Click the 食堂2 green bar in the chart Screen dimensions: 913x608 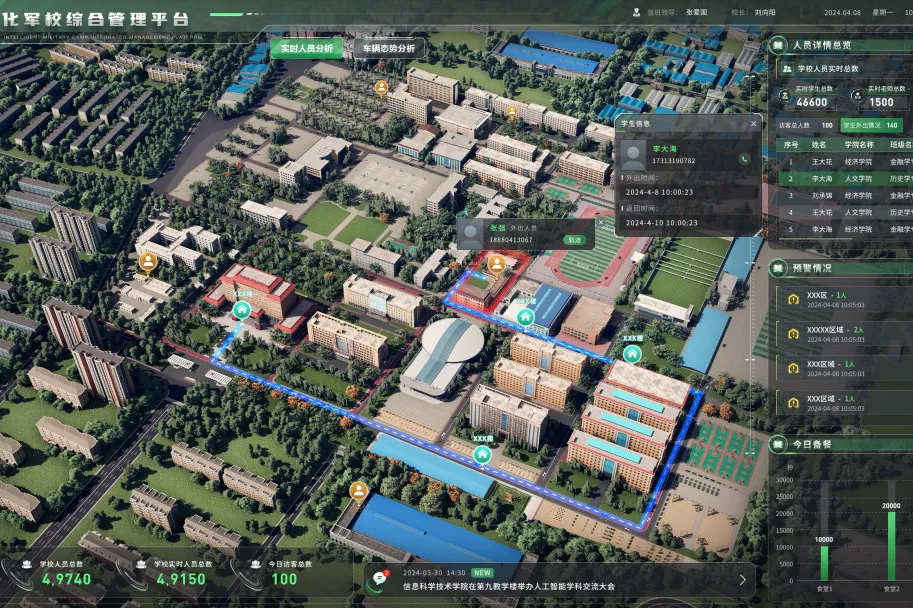[x=892, y=546]
